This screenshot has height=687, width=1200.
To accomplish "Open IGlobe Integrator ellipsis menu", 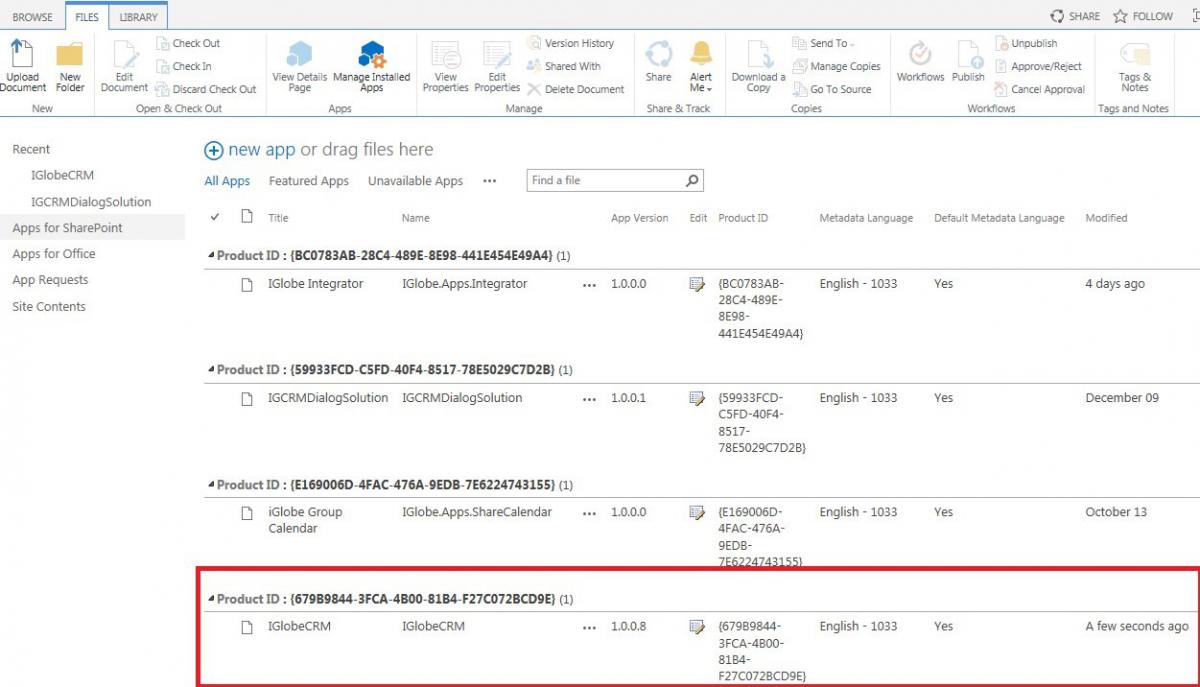I will (x=589, y=285).
